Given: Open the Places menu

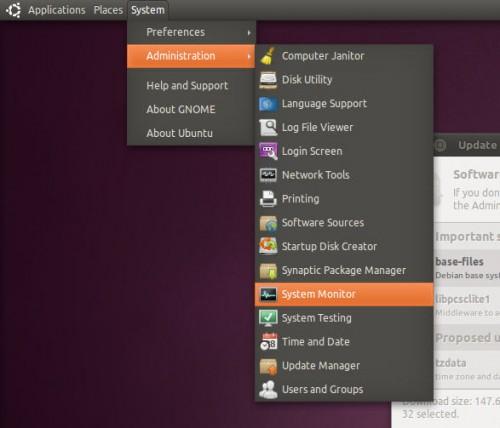Looking at the screenshot, I should click(108, 10).
